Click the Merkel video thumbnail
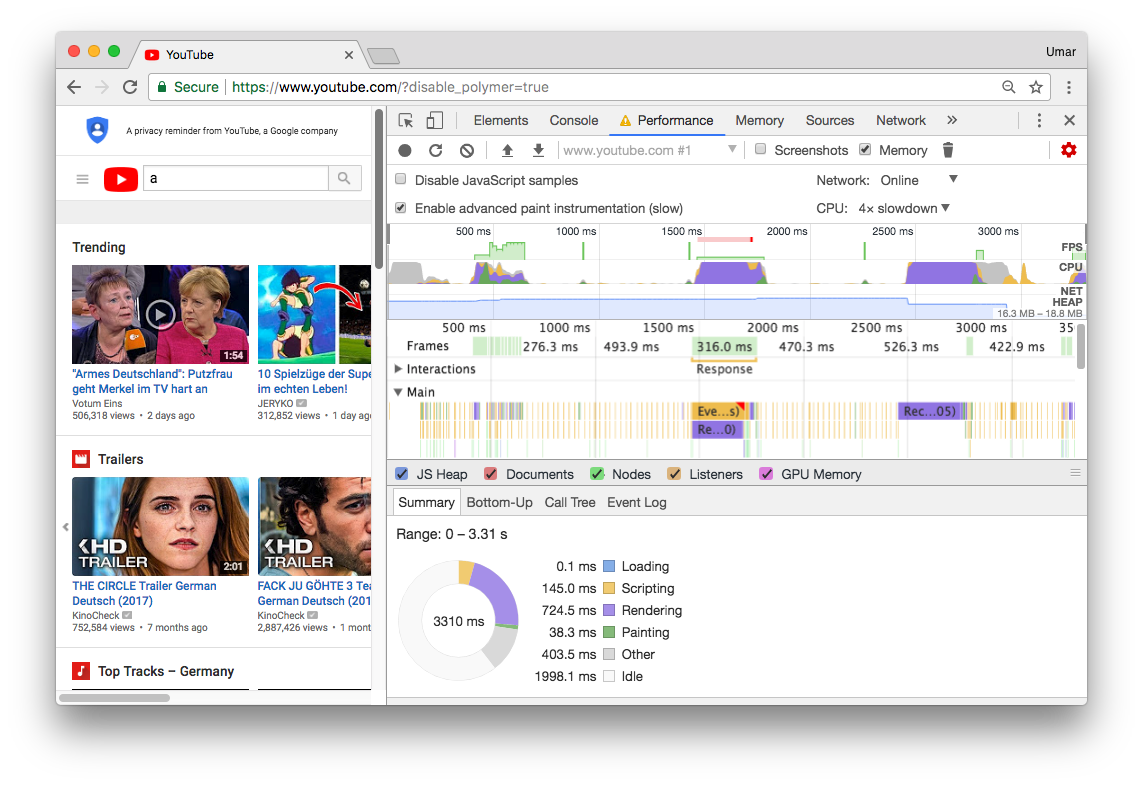Image resolution: width=1143 pixels, height=785 pixels. [x=160, y=314]
